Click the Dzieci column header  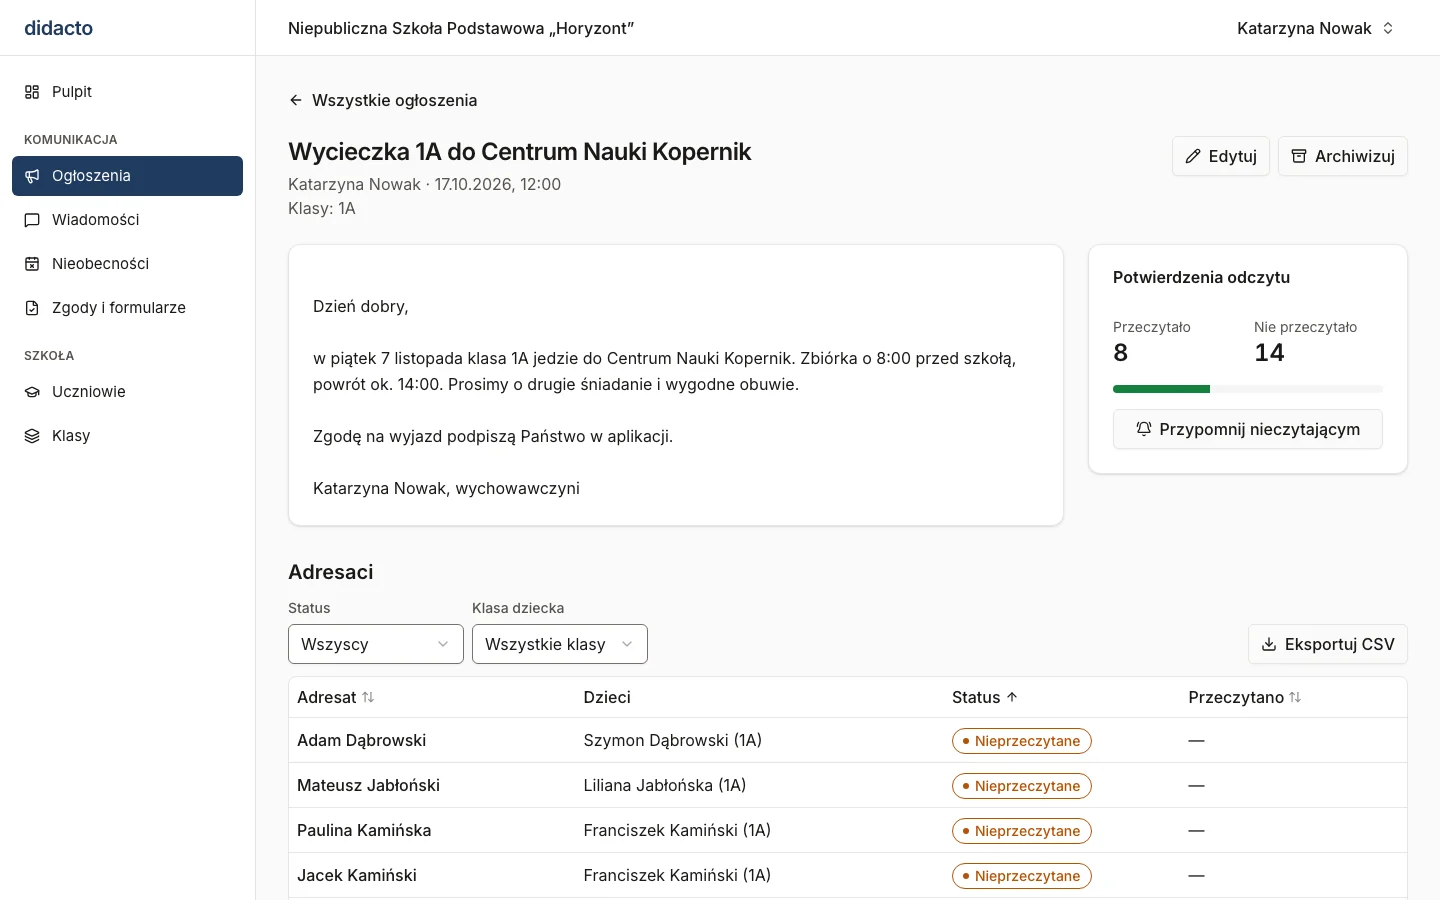607,697
